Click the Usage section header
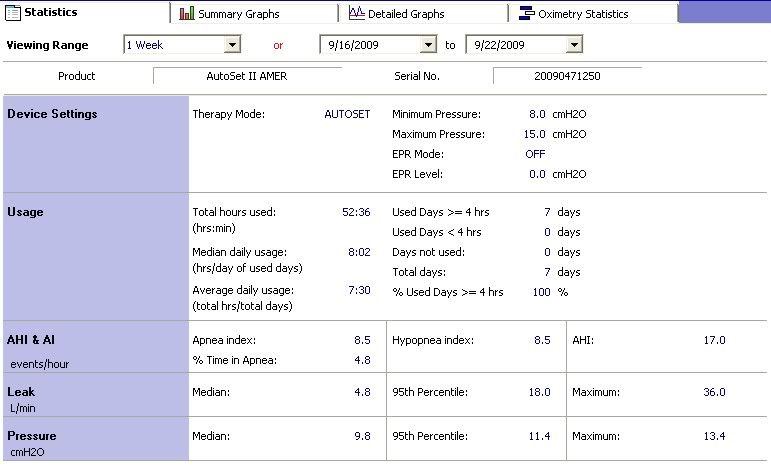This screenshot has height=467, width=771. [25, 212]
